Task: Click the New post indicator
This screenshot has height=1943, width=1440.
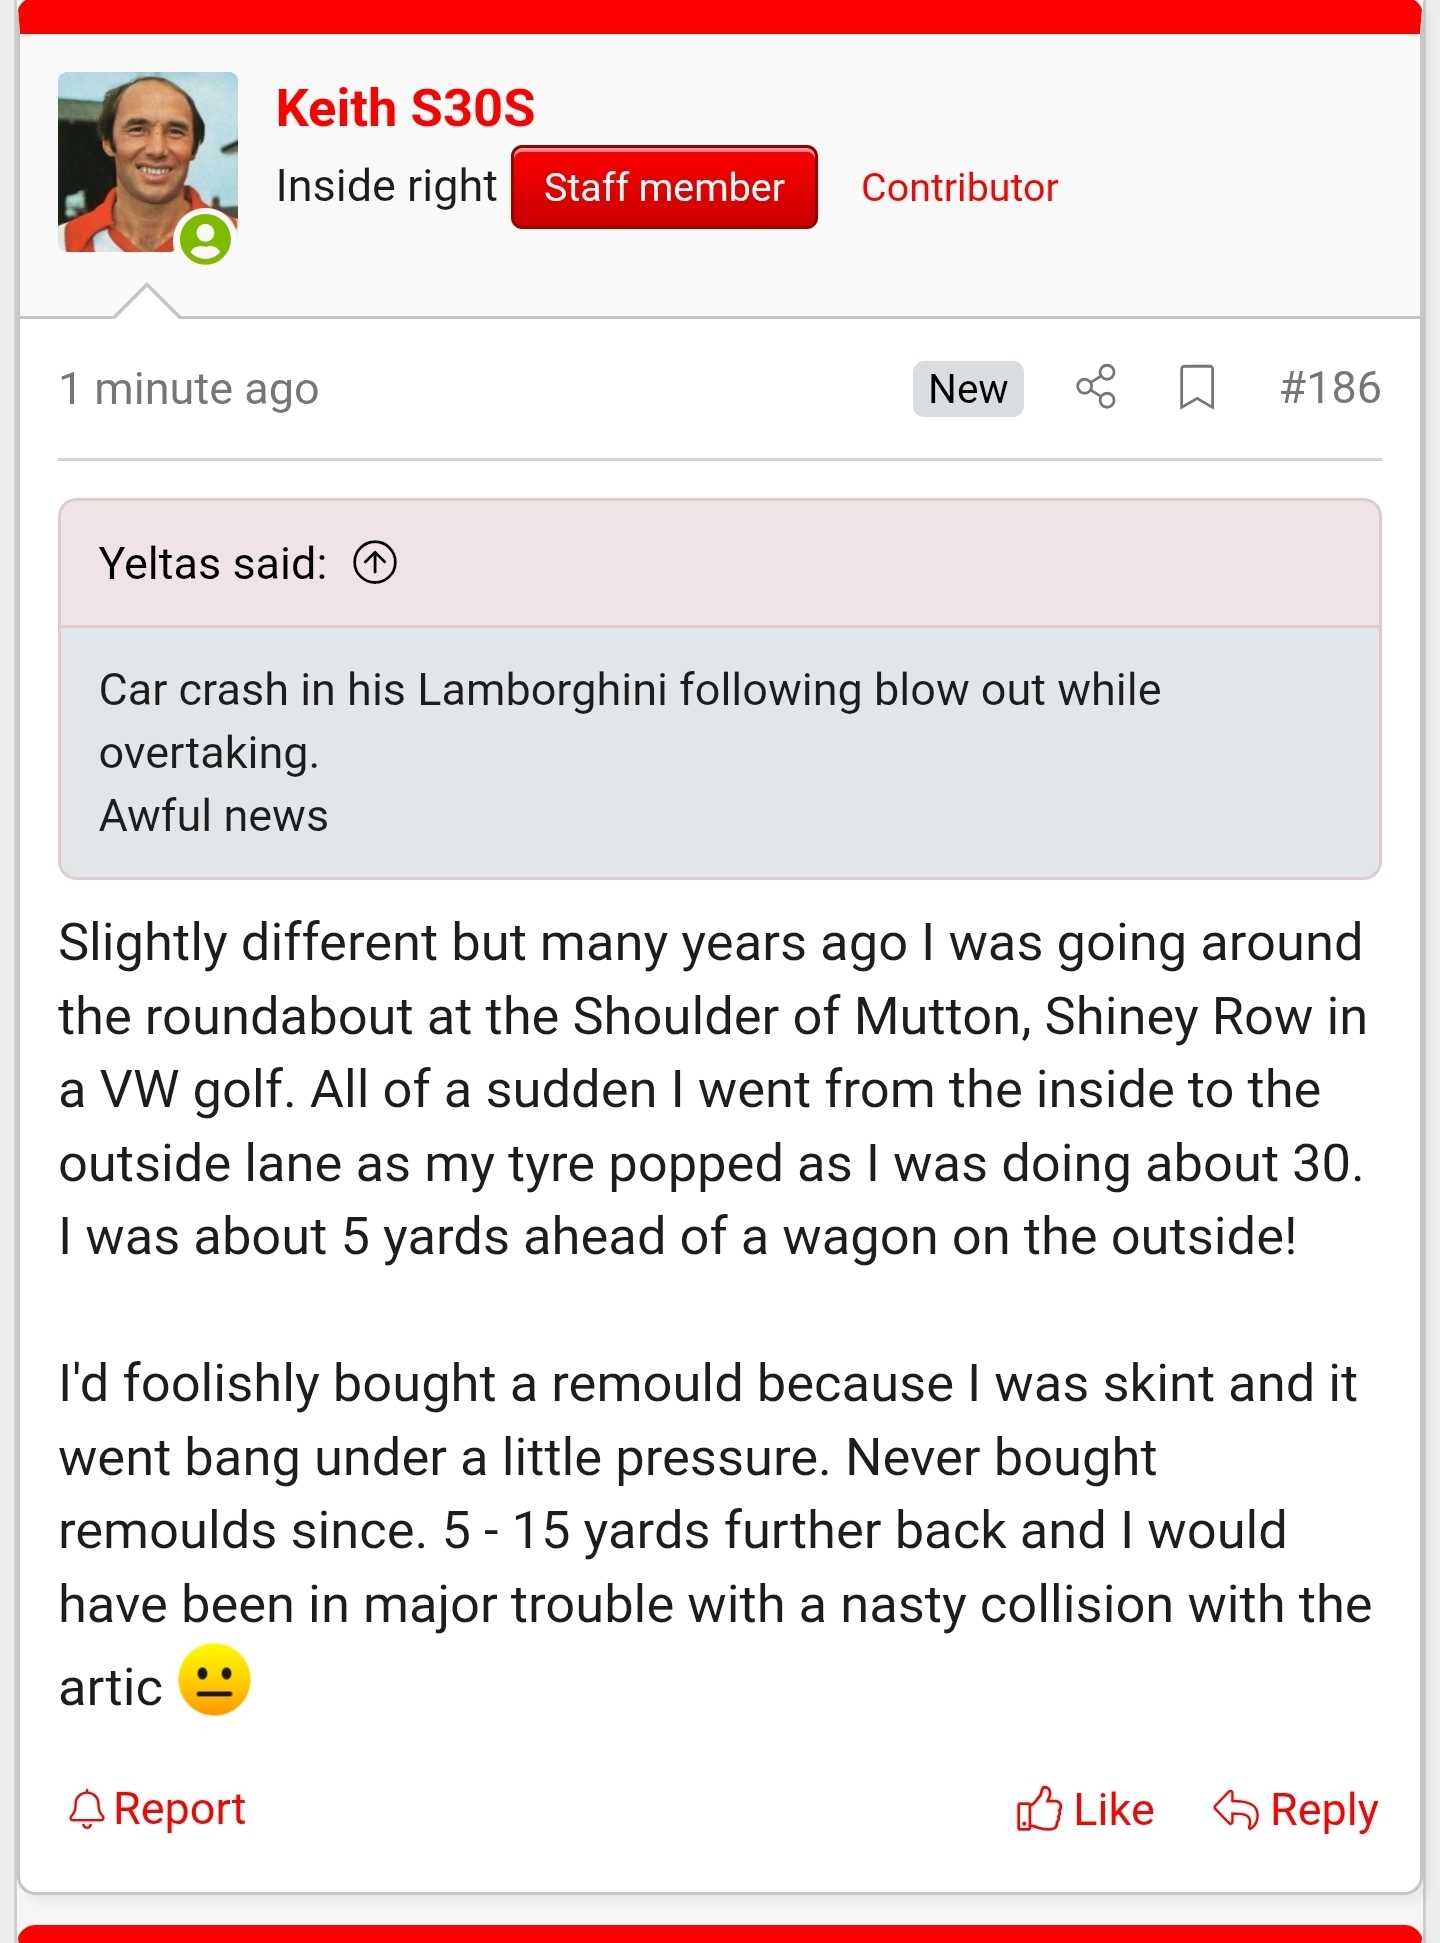Action: click(968, 389)
